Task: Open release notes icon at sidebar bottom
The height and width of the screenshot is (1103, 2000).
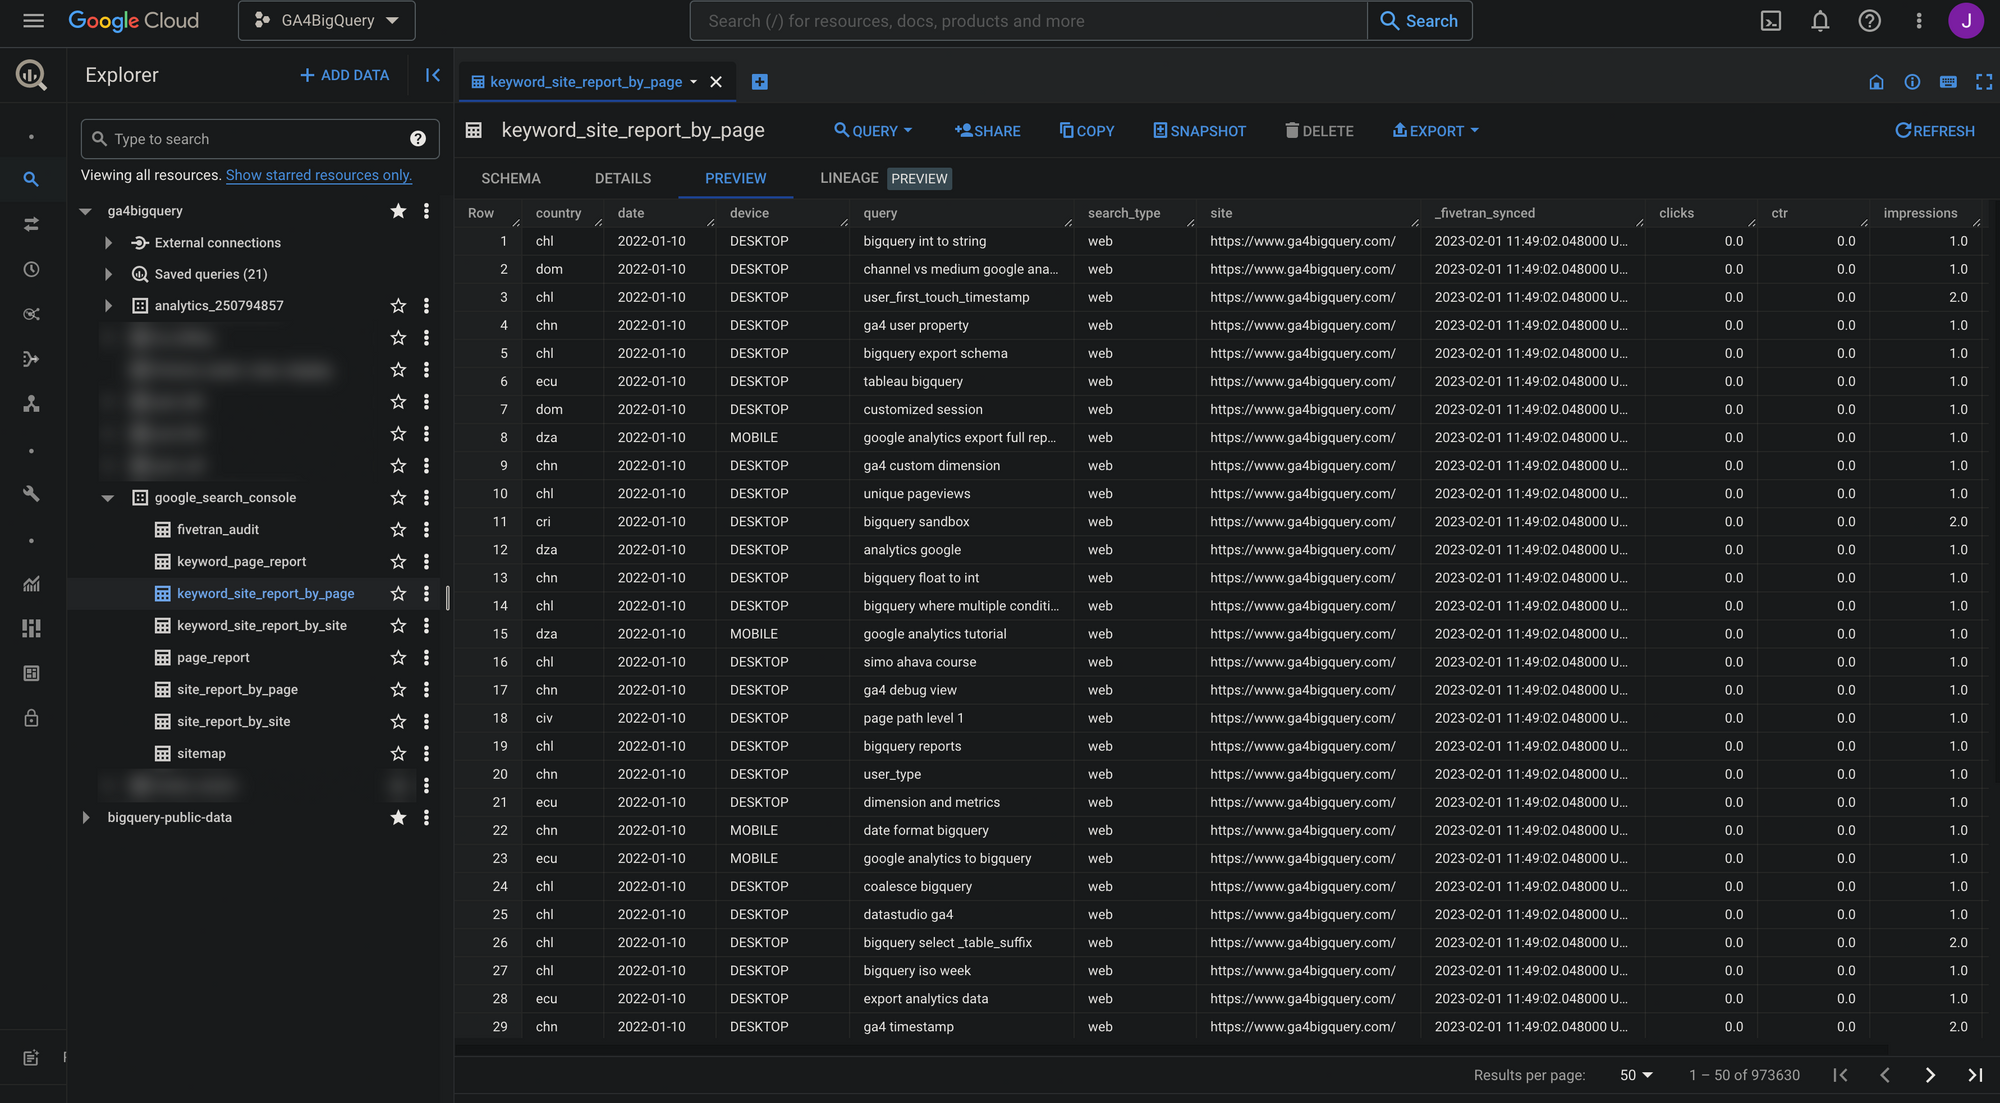Action: tap(31, 1058)
